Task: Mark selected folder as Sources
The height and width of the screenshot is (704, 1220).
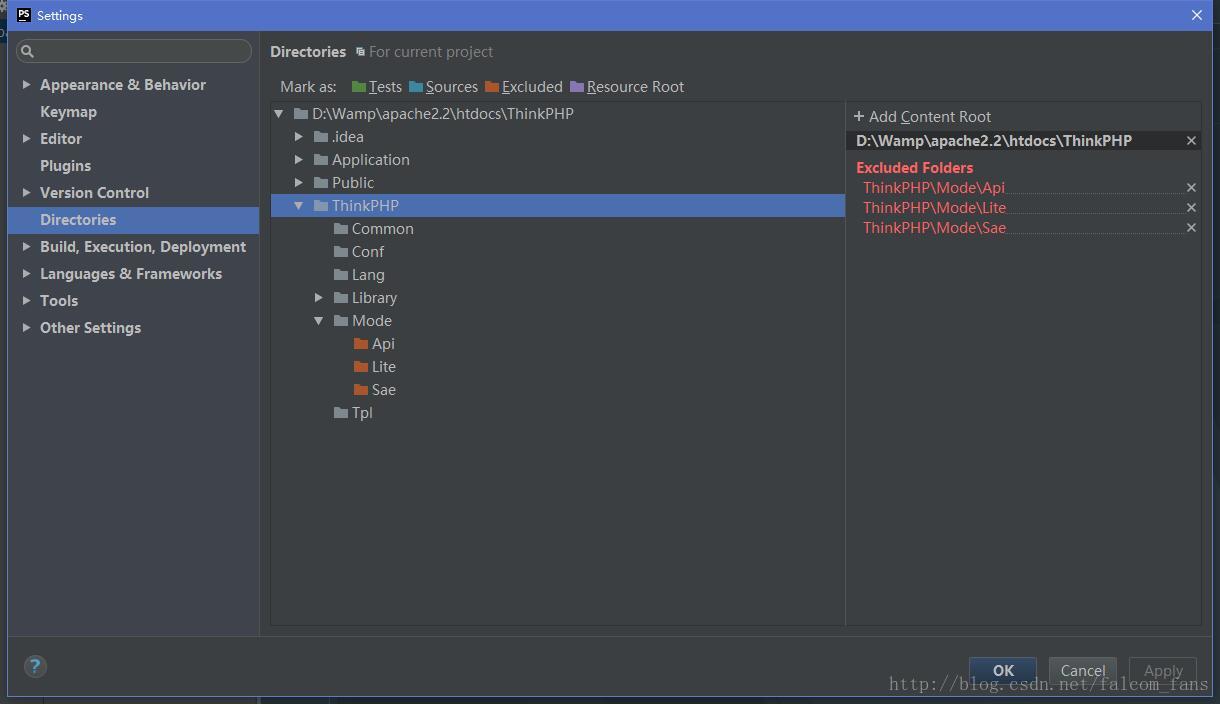Action: click(x=443, y=87)
